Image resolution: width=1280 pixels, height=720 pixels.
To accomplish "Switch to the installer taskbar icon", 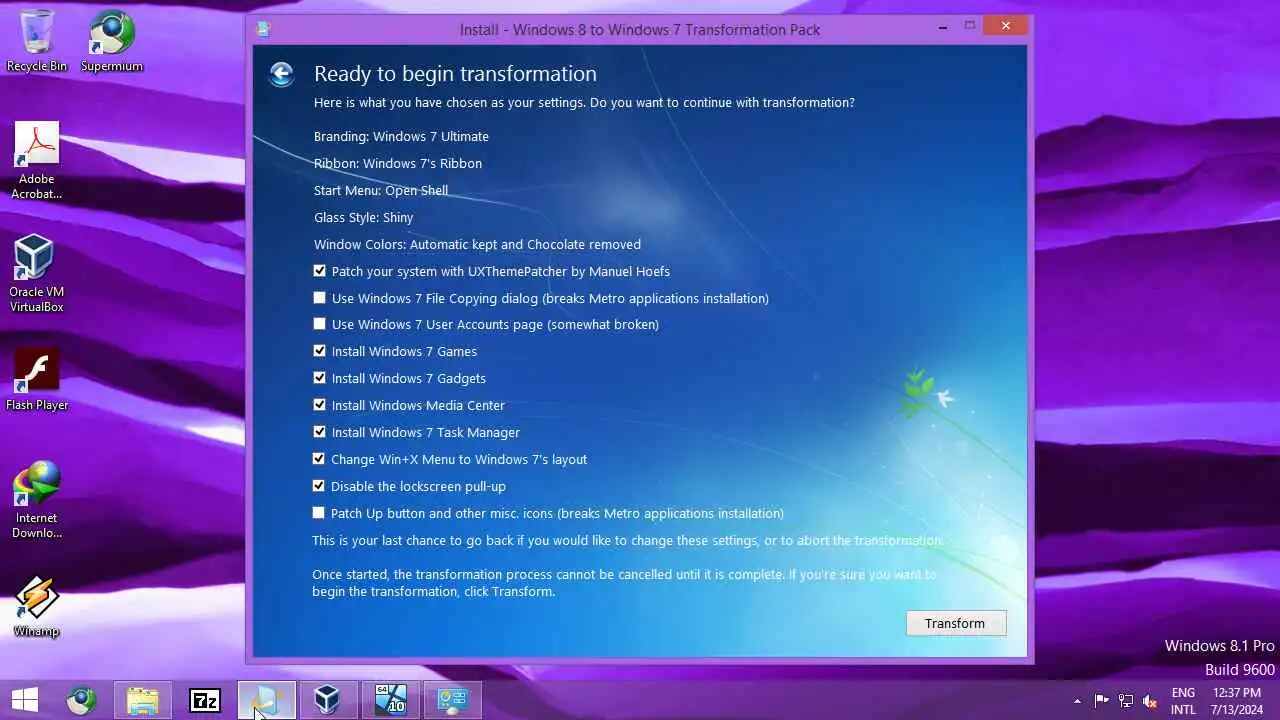I will (267, 700).
